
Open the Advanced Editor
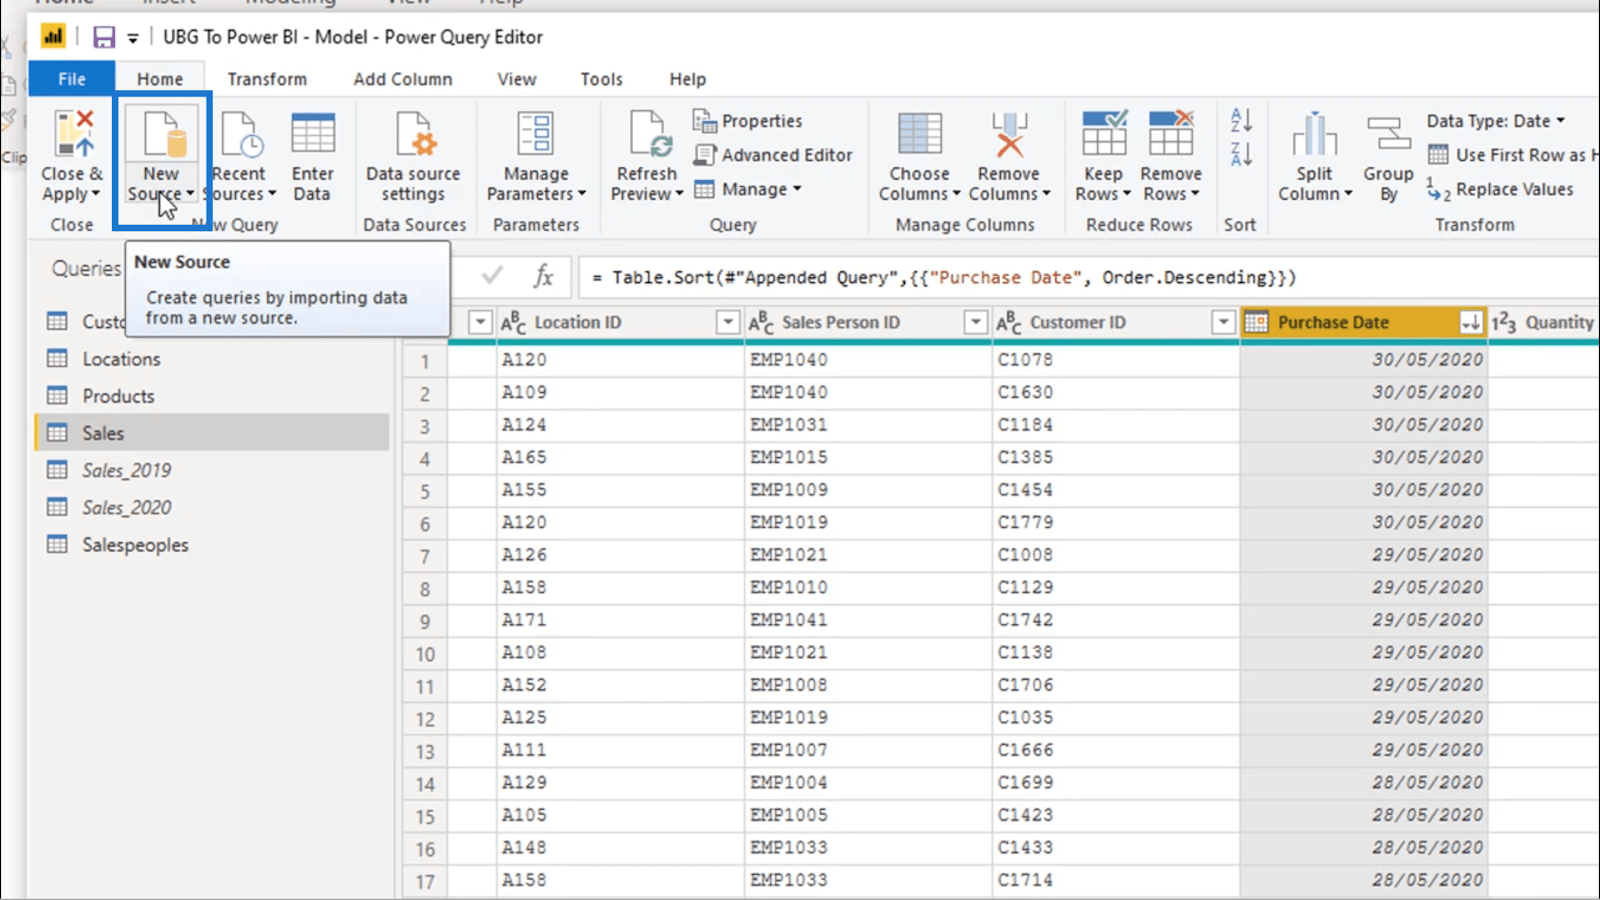773,155
